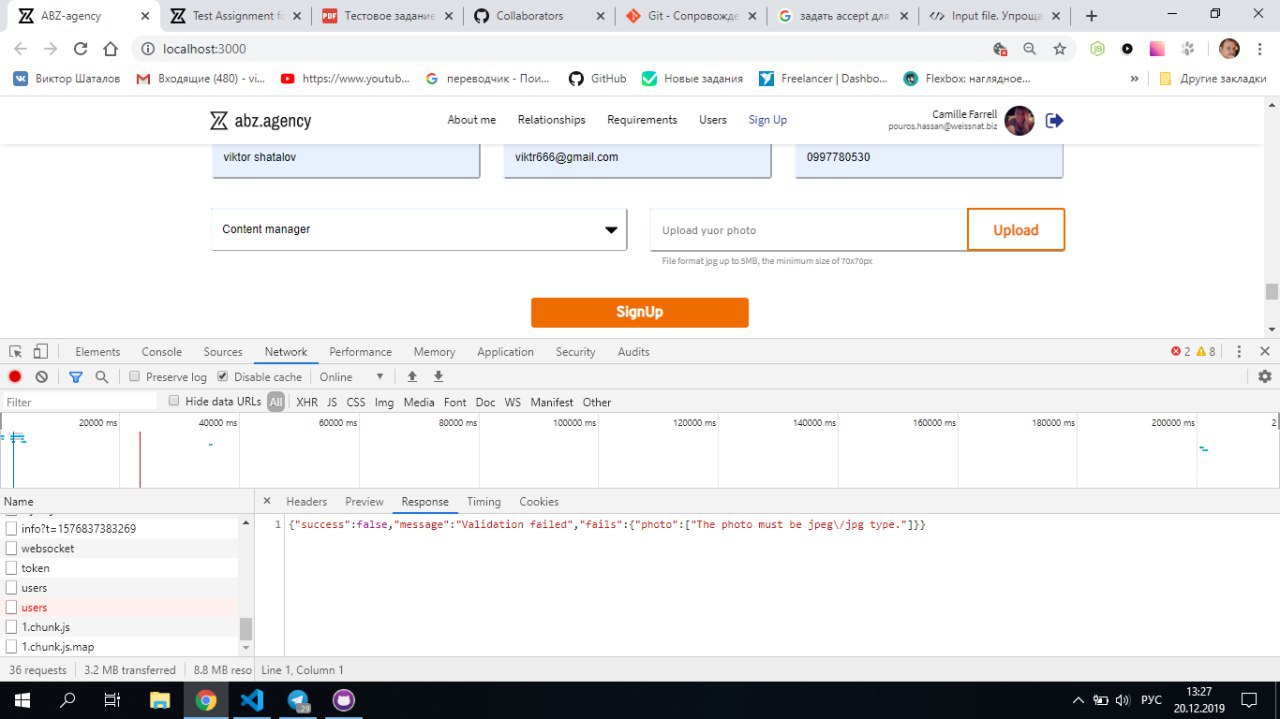The image size is (1280, 719).
Task: Click the orange SignUp button
Action: click(639, 312)
